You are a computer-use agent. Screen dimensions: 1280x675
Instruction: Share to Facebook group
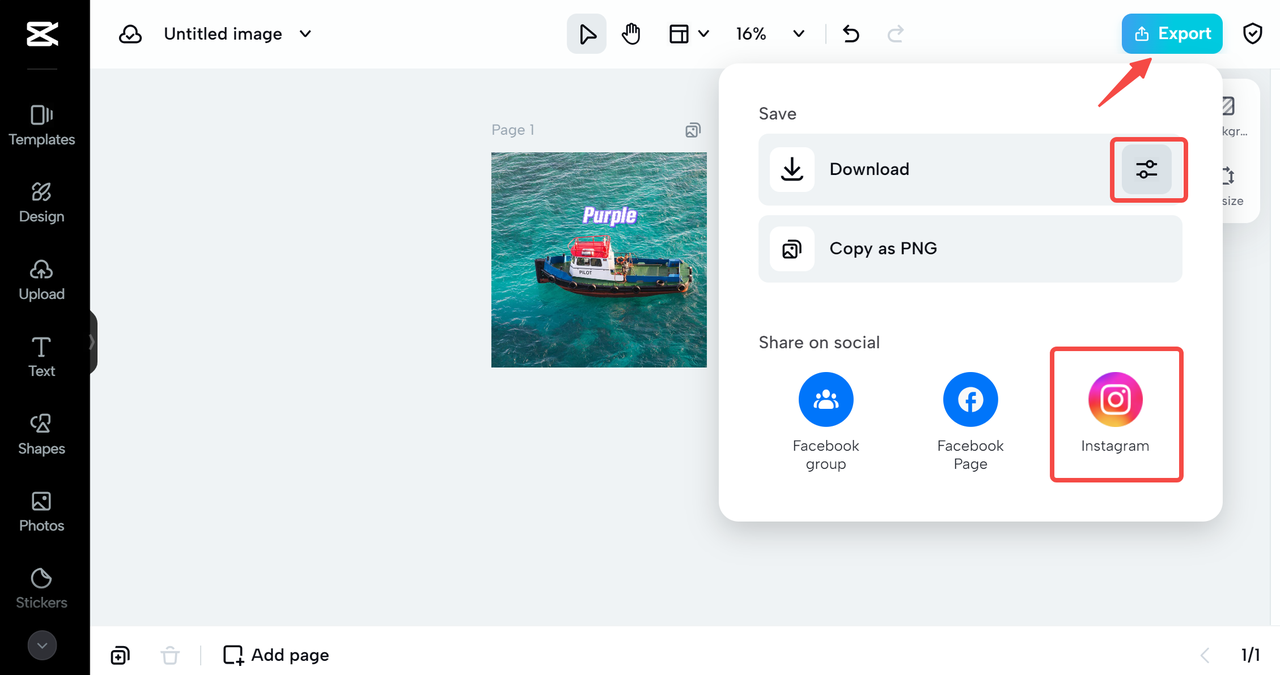(826, 421)
